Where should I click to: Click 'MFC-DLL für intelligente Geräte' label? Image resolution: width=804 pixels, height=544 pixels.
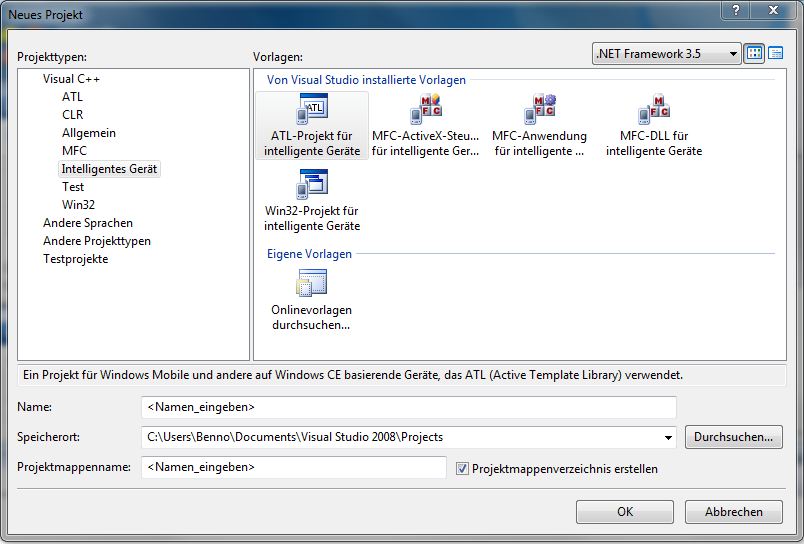point(654,144)
